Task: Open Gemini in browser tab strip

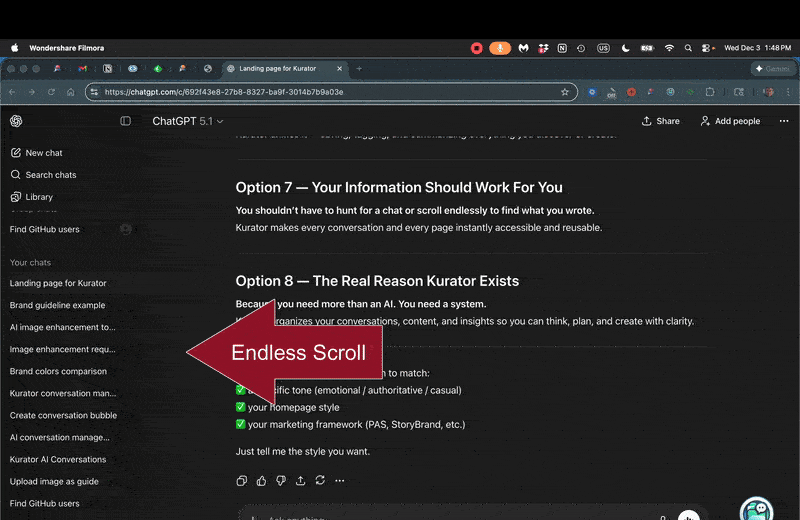Action: 773,68
